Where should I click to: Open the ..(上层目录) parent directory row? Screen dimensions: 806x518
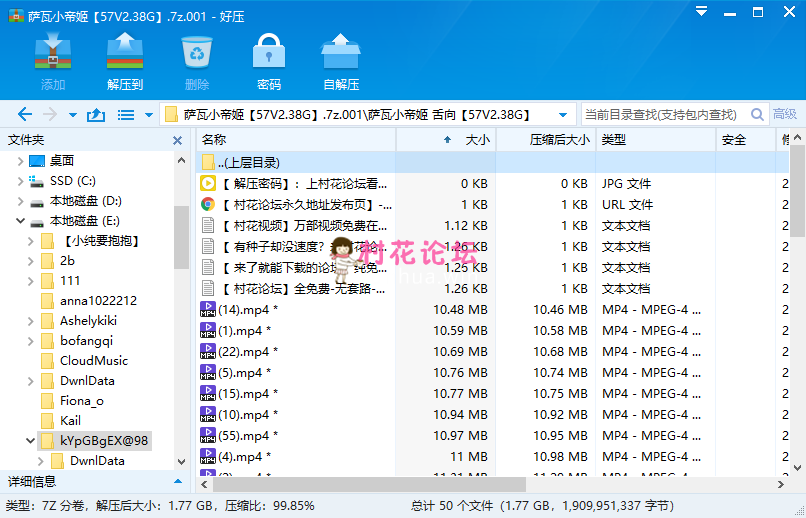pyautogui.click(x=493, y=162)
